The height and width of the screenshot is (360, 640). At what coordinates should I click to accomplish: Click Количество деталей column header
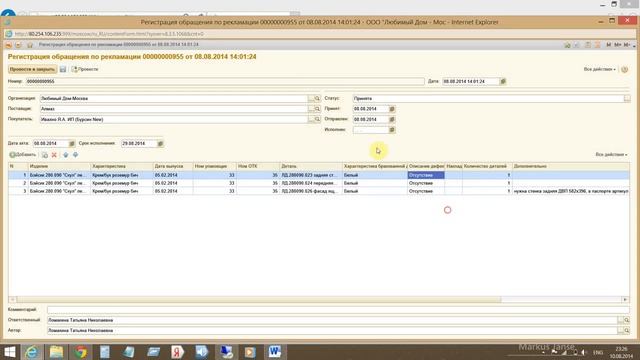[x=487, y=166]
